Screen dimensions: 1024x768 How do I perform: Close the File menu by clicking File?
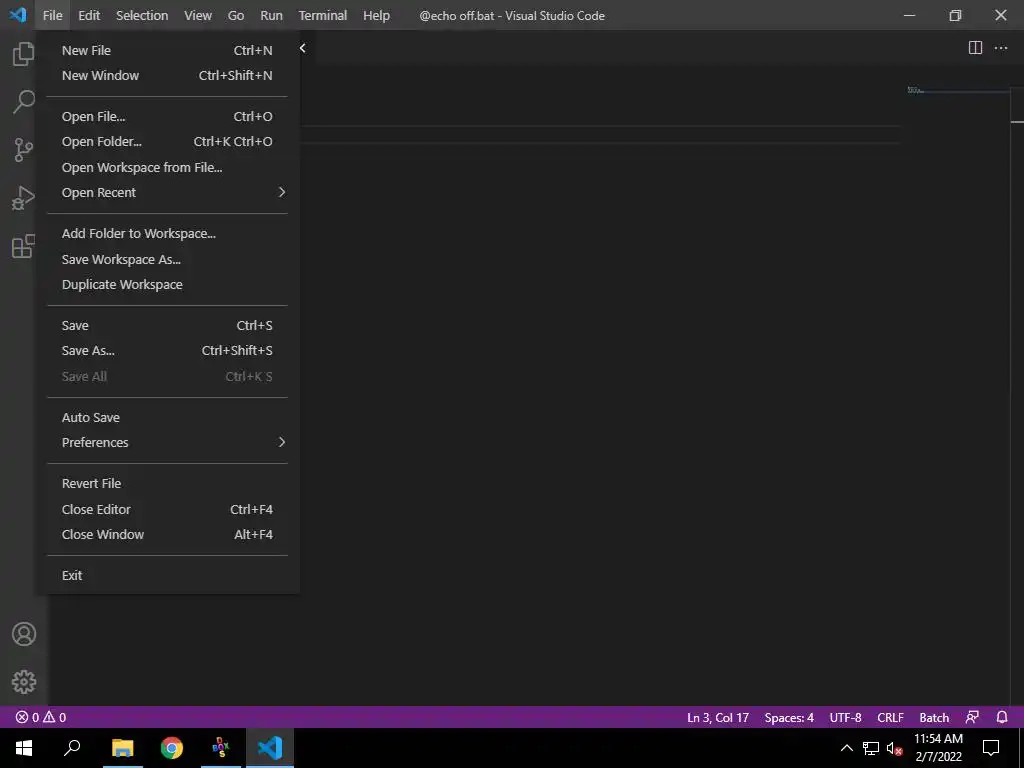pyautogui.click(x=52, y=15)
